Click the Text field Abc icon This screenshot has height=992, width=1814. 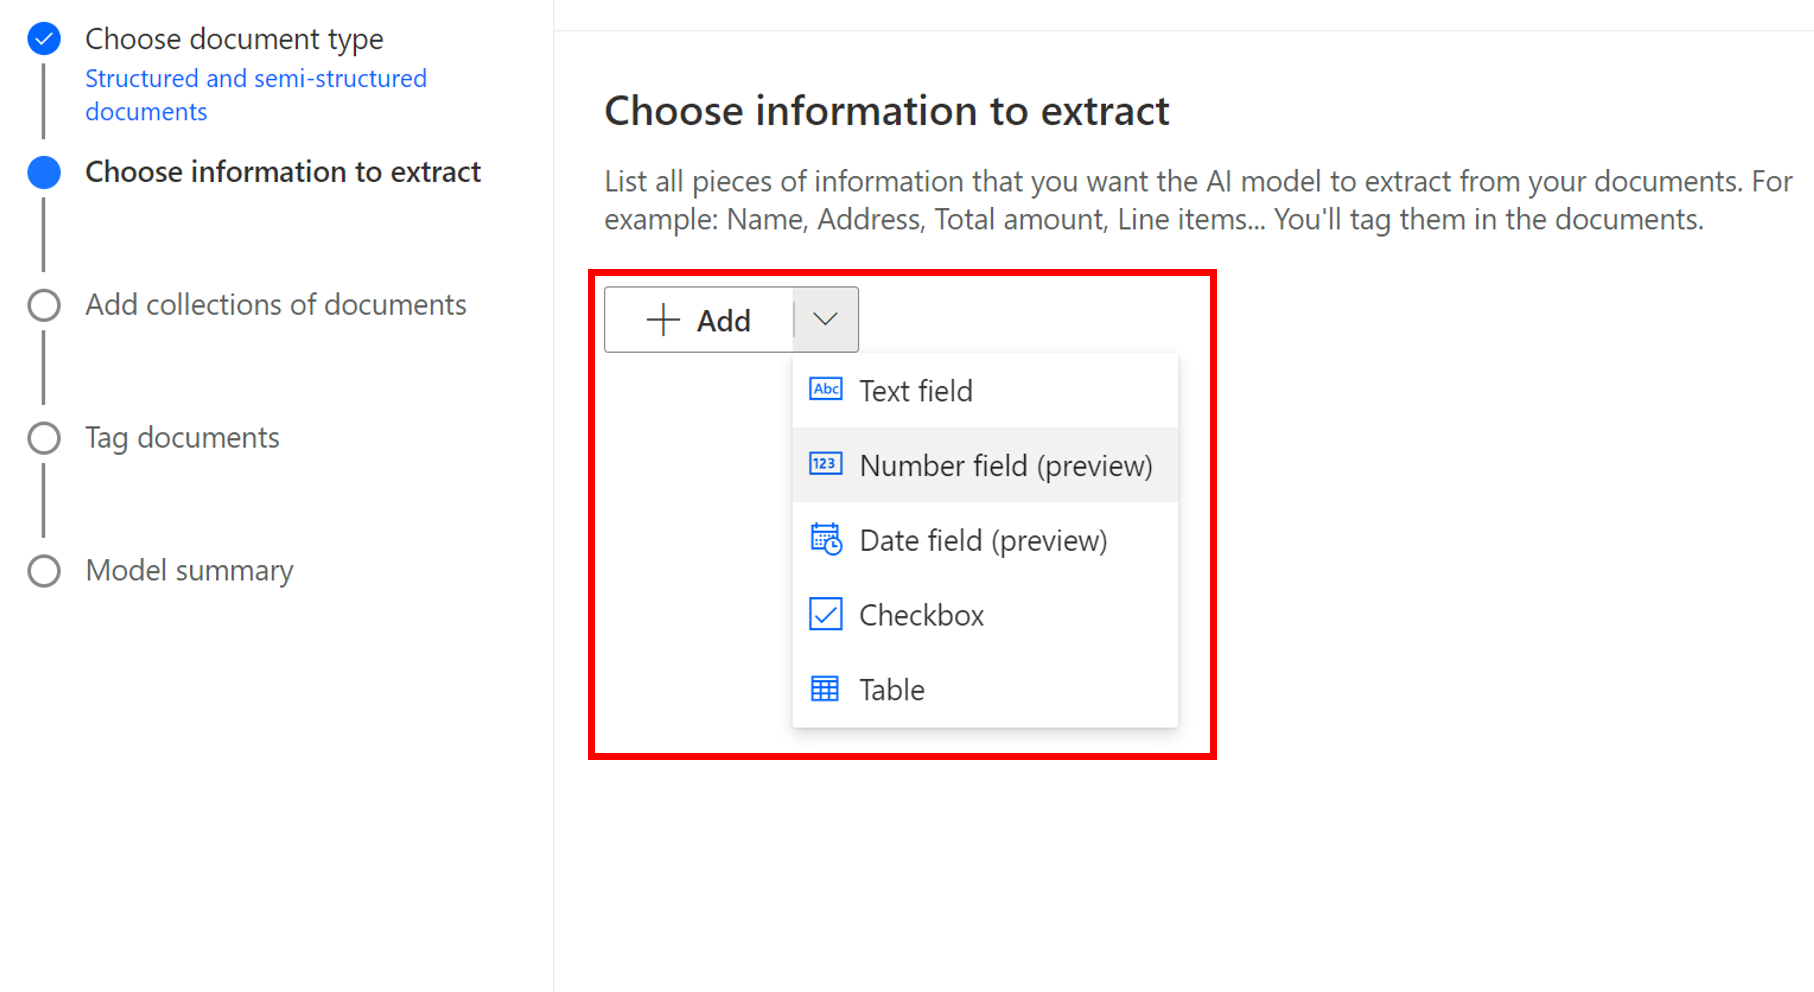click(825, 389)
